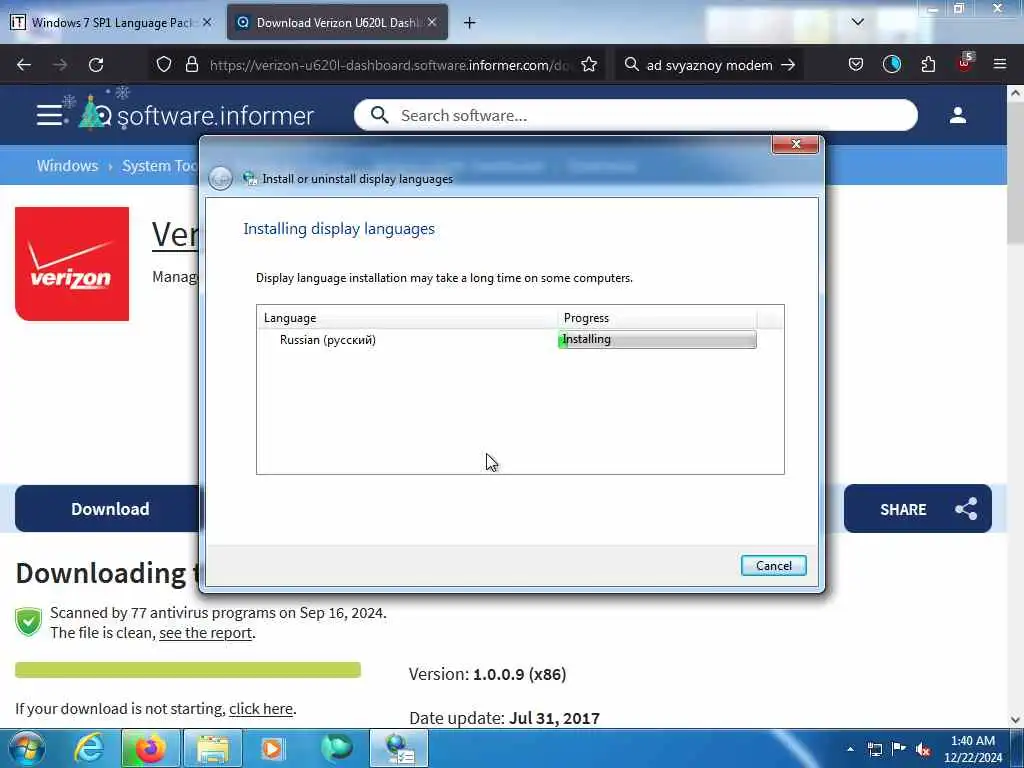Open the System Tools breadcrumb link
Viewport: 1024px width, 768px height.
pos(160,165)
